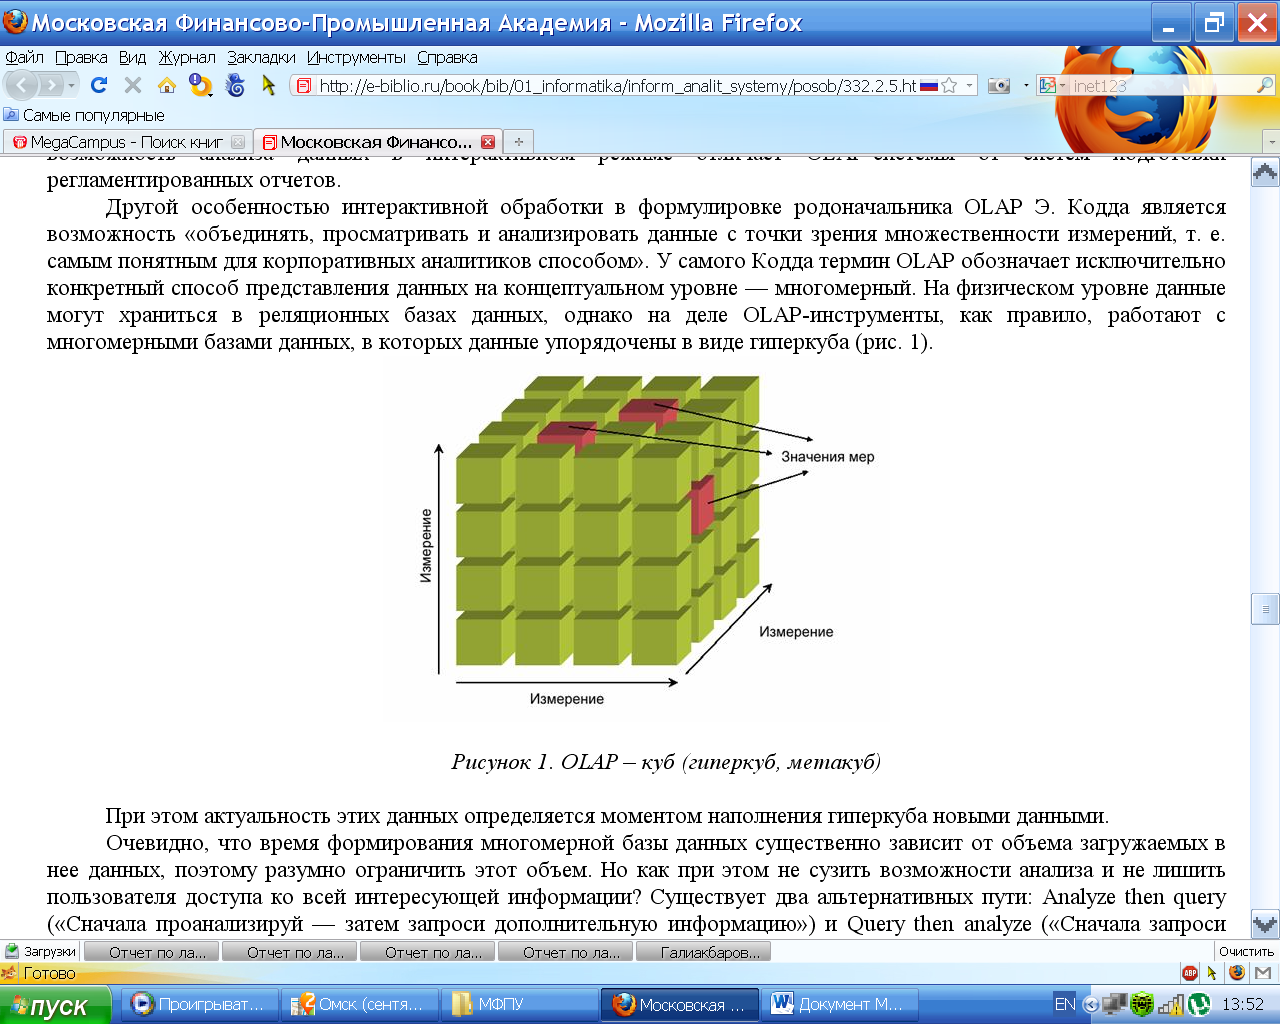Screen dimensions: 1280x1024
Task: Click the Gmail notifier status bar icon
Action: tap(1263, 973)
